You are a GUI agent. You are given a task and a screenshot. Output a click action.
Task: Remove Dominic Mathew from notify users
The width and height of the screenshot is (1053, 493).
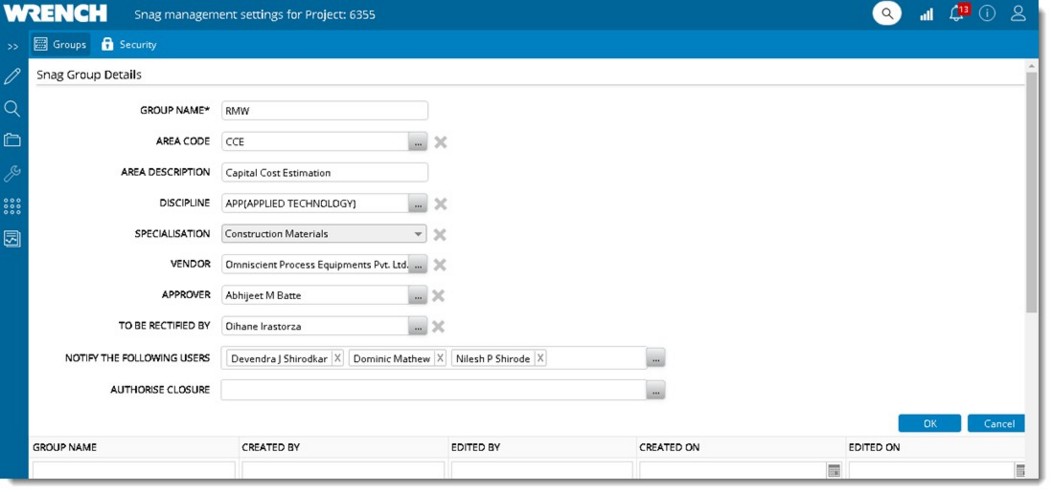439,358
